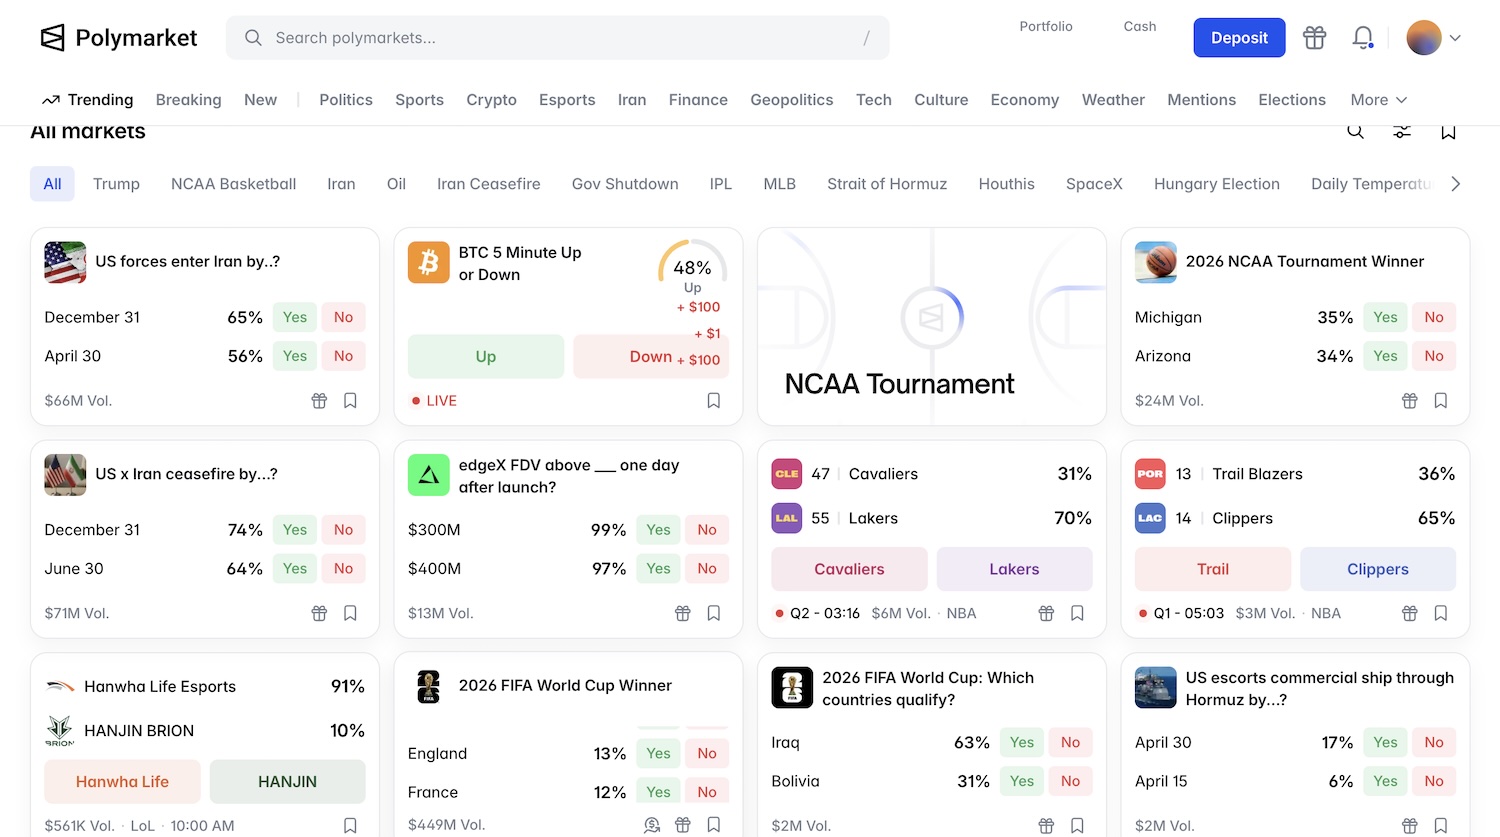This screenshot has height=837, width=1500.
Task: Click the gift icon on US forces enter Iran card
Action: pos(319,401)
